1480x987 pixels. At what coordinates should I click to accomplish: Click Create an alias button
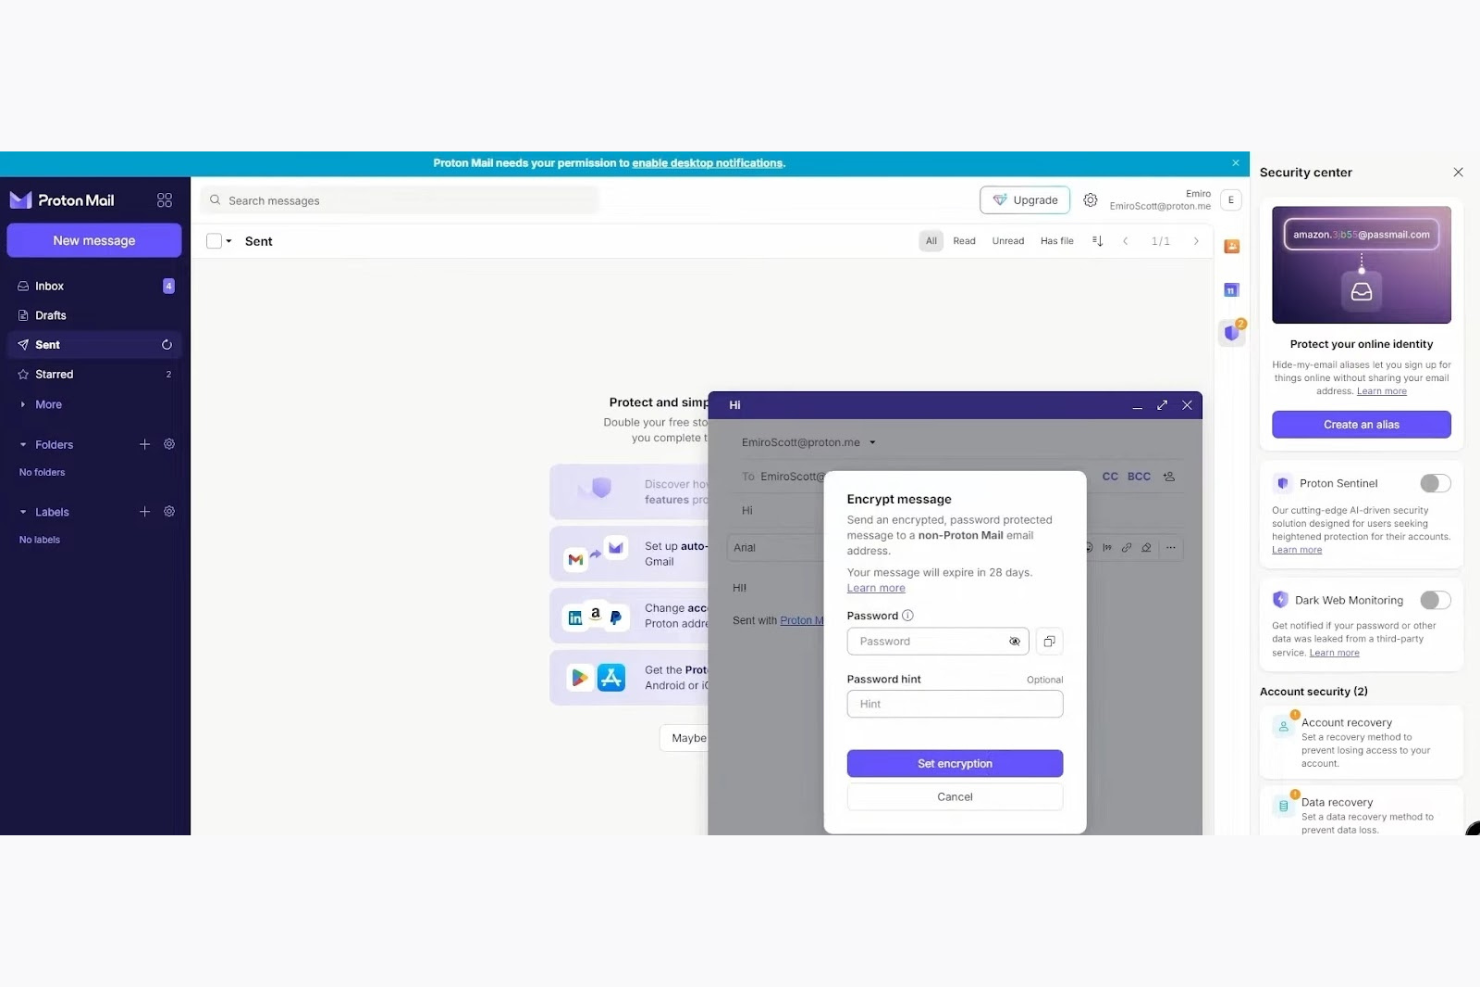[1361, 425]
